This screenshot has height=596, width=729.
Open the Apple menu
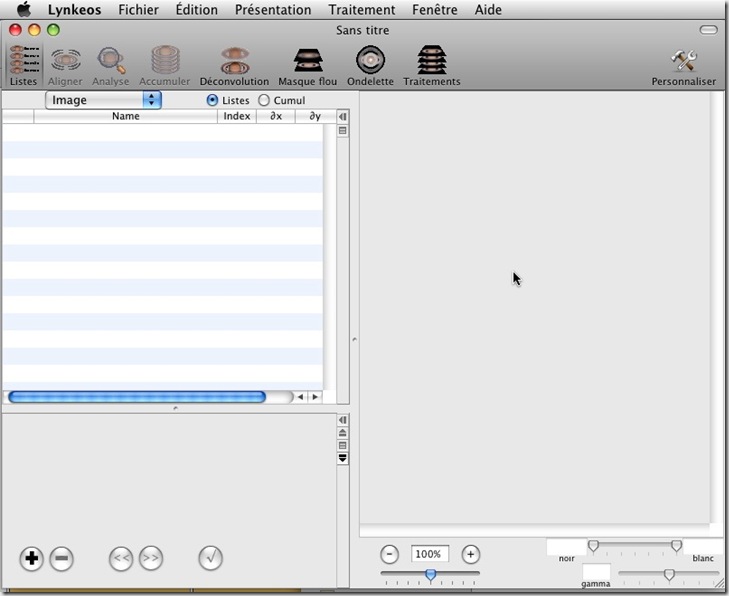[23, 9]
